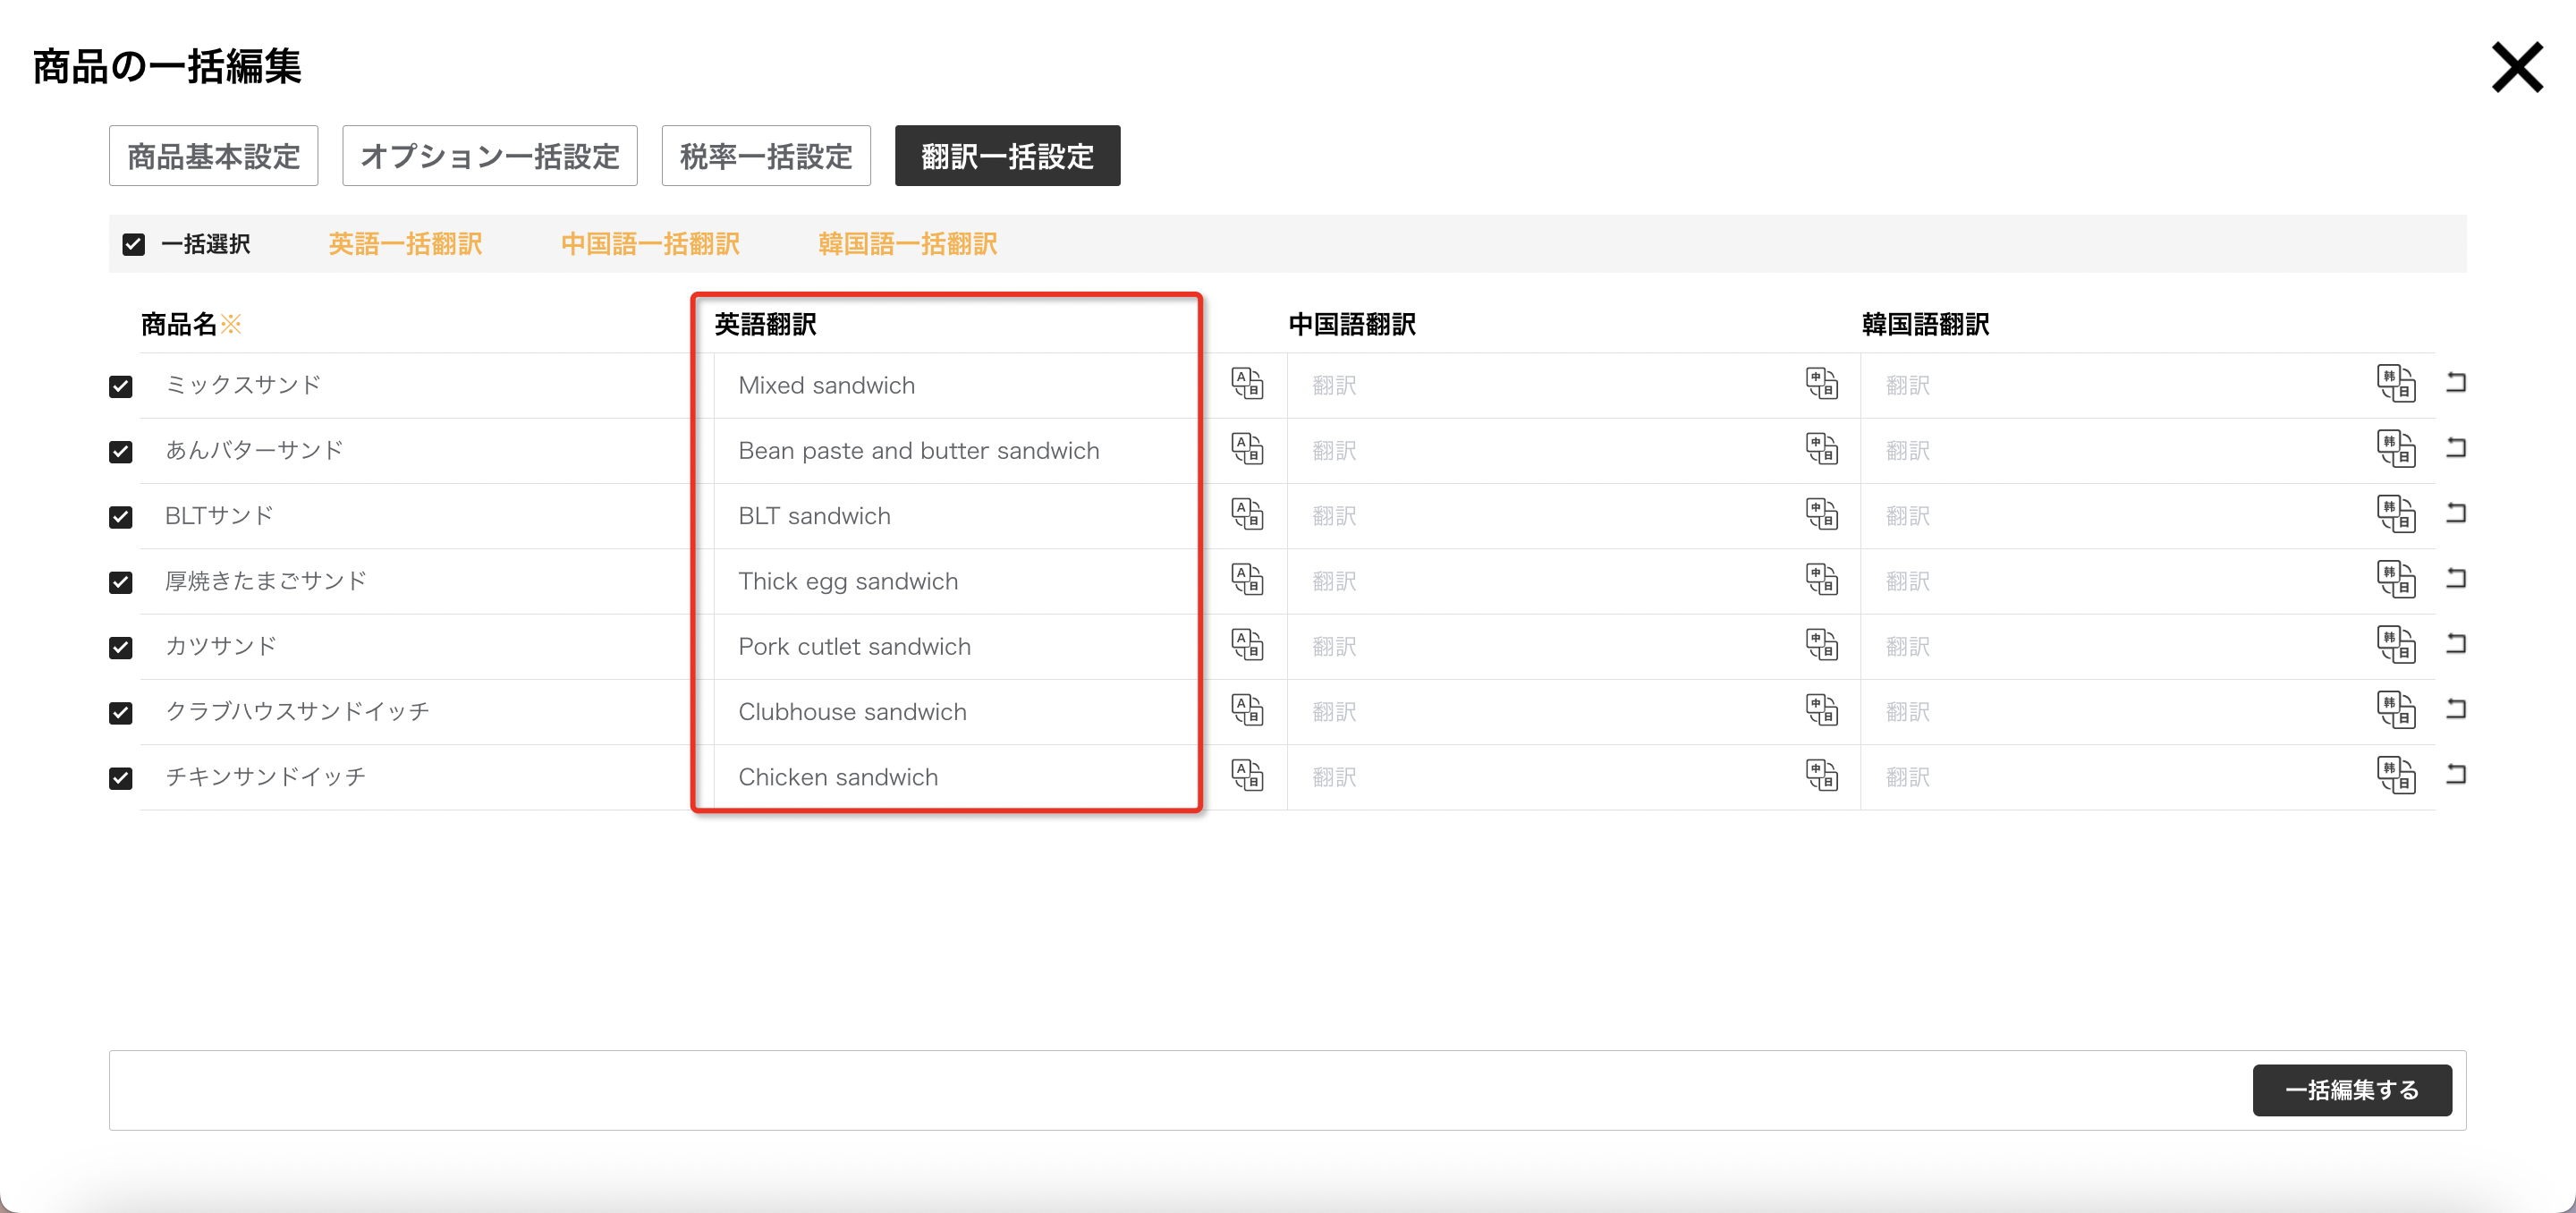Click the 韓国語一括翻訳 link
This screenshot has width=2576, height=1213.
point(907,244)
